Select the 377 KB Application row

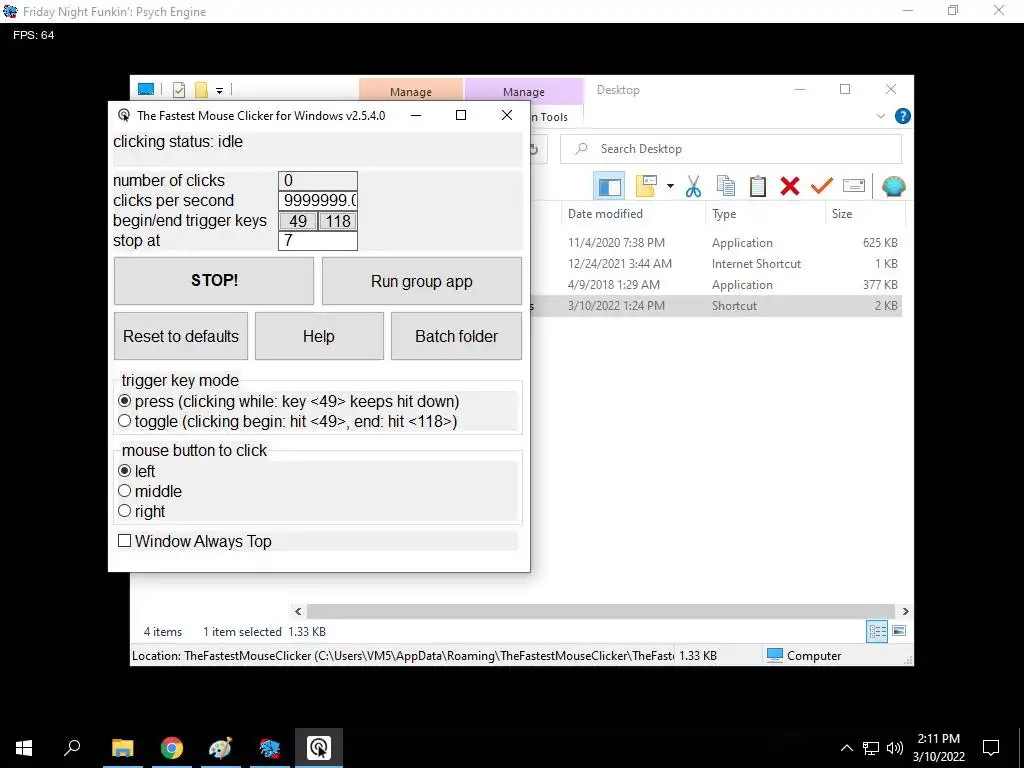pyautogui.click(x=716, y=285)
